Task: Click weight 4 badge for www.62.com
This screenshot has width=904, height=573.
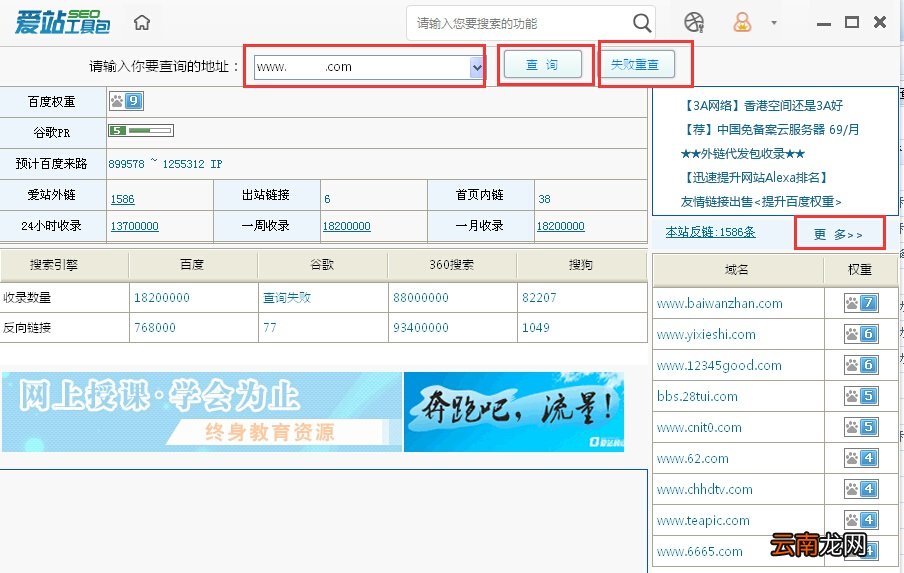Action: (861, 459)
